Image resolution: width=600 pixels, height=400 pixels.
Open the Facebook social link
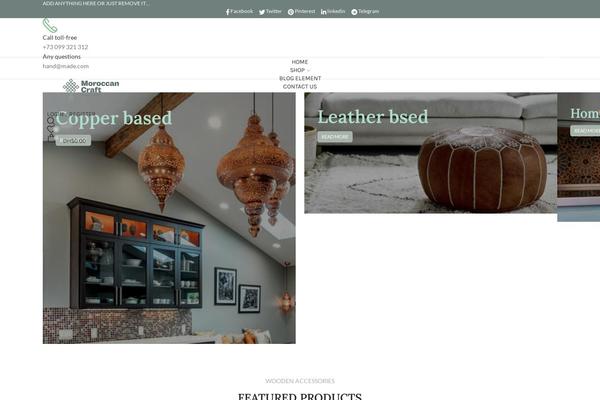click(x=240, y=11)
